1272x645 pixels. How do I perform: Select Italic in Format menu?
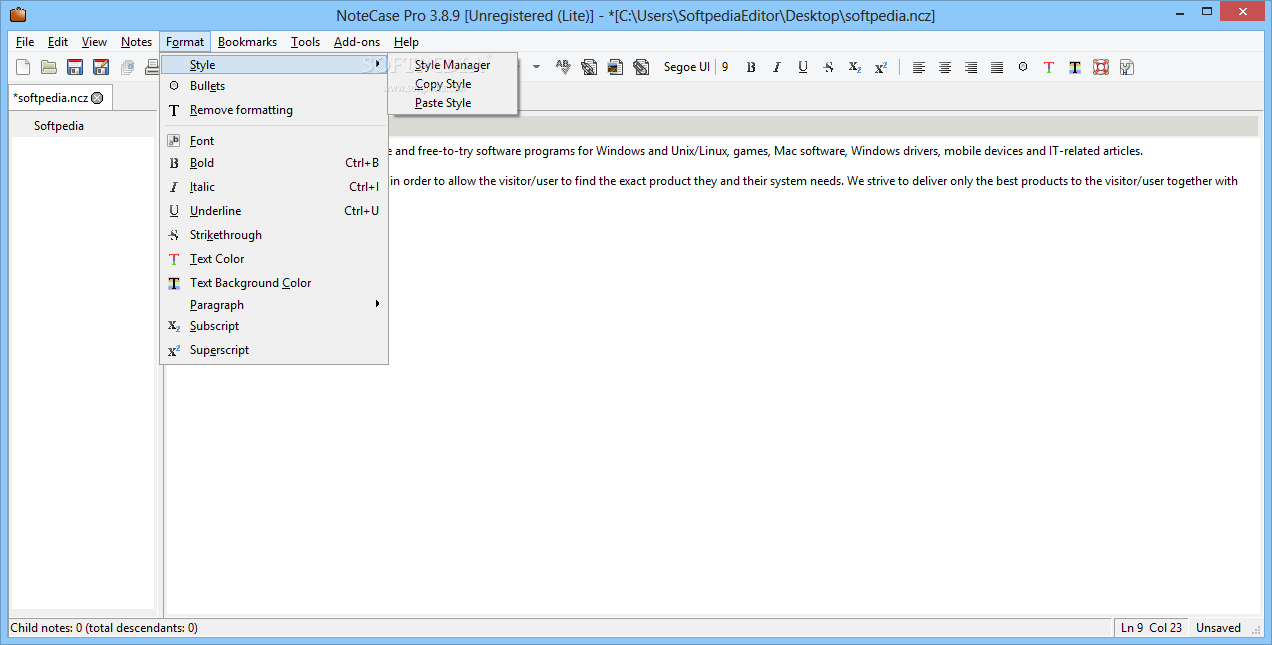(x=274, y=187)
